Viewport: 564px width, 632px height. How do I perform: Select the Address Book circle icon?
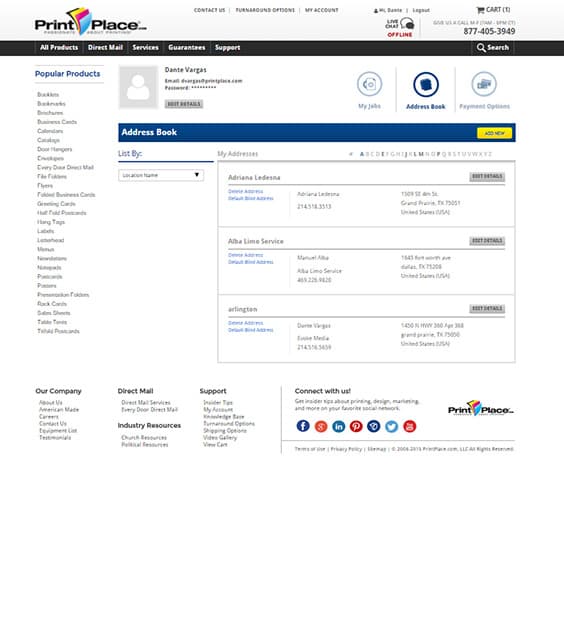(x=426, y=84)
